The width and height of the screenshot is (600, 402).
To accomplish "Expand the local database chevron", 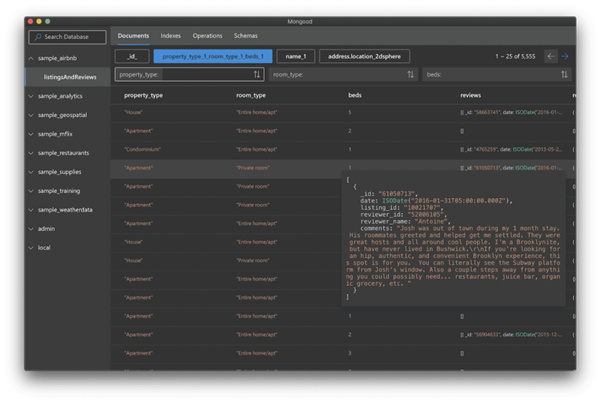I will pos(31,248).
